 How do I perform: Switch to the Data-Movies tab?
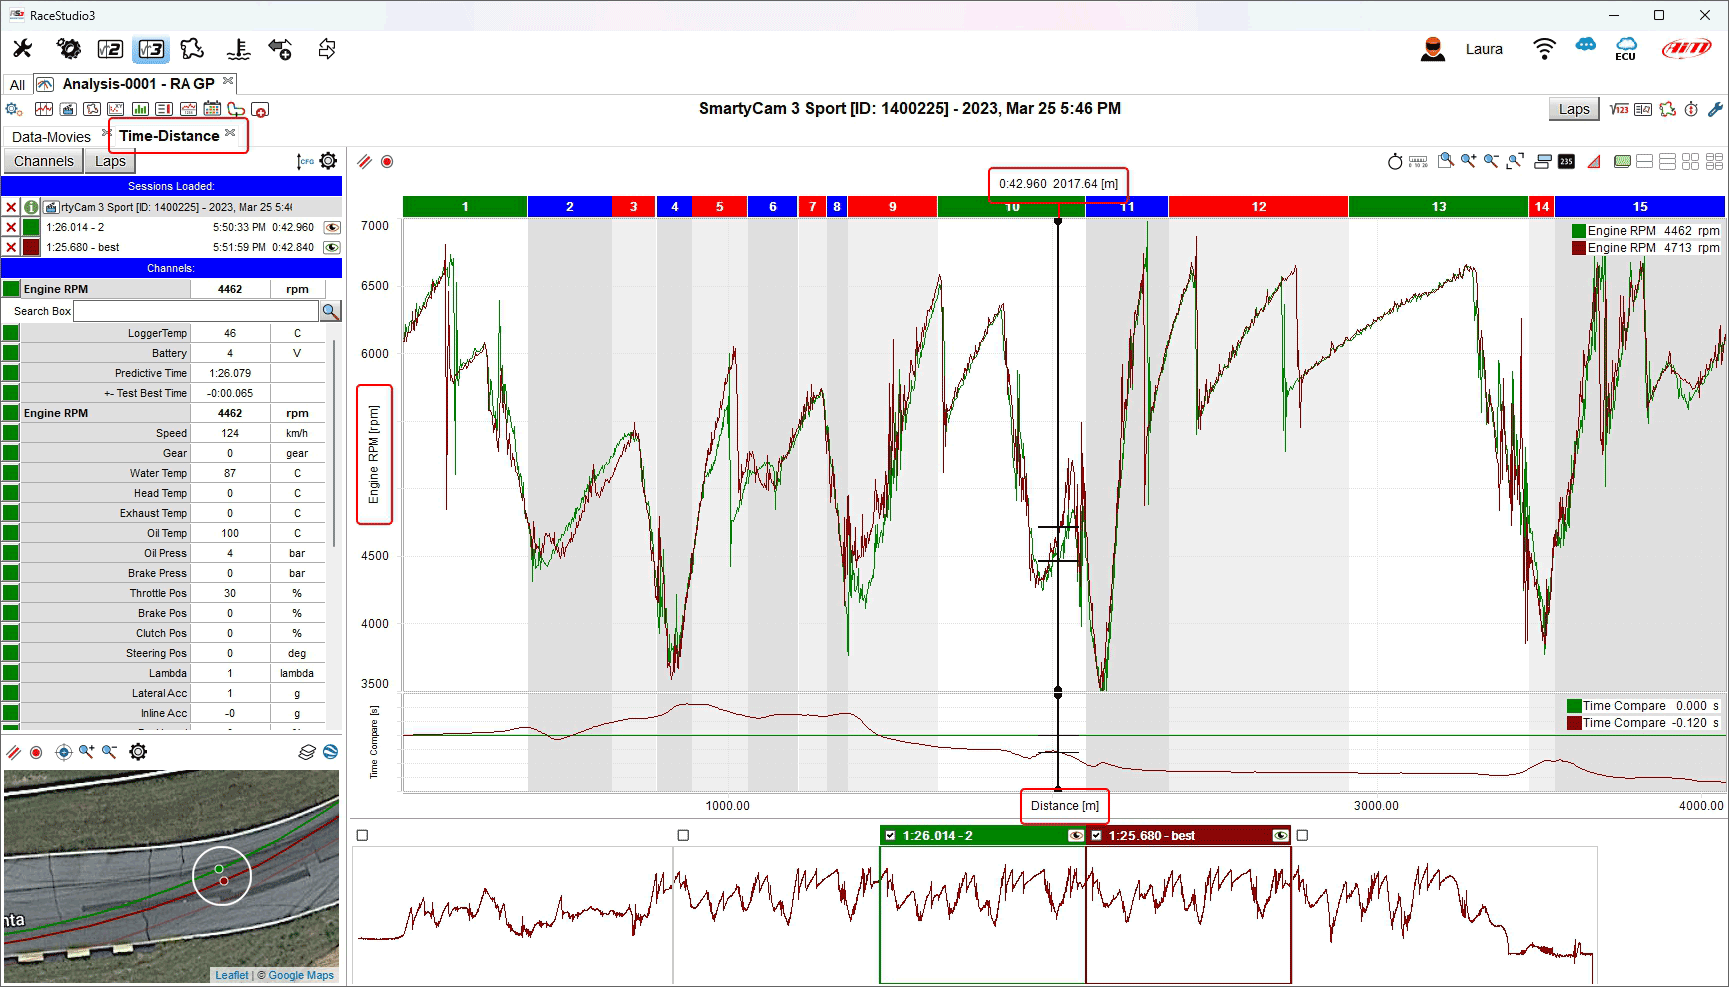pyautogui.click(x=51, y=137)
